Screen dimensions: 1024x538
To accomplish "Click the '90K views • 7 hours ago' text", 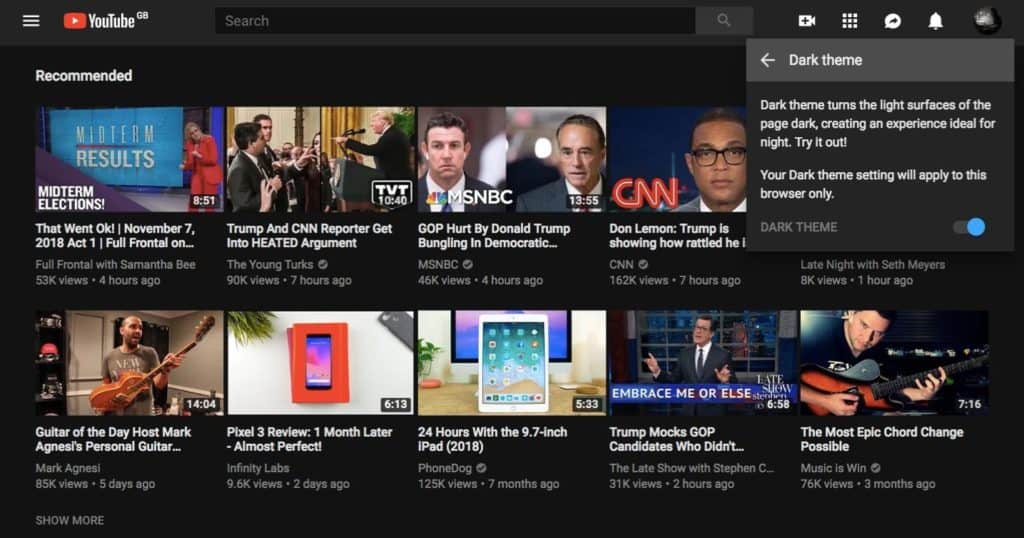I will tap(289, 280).
